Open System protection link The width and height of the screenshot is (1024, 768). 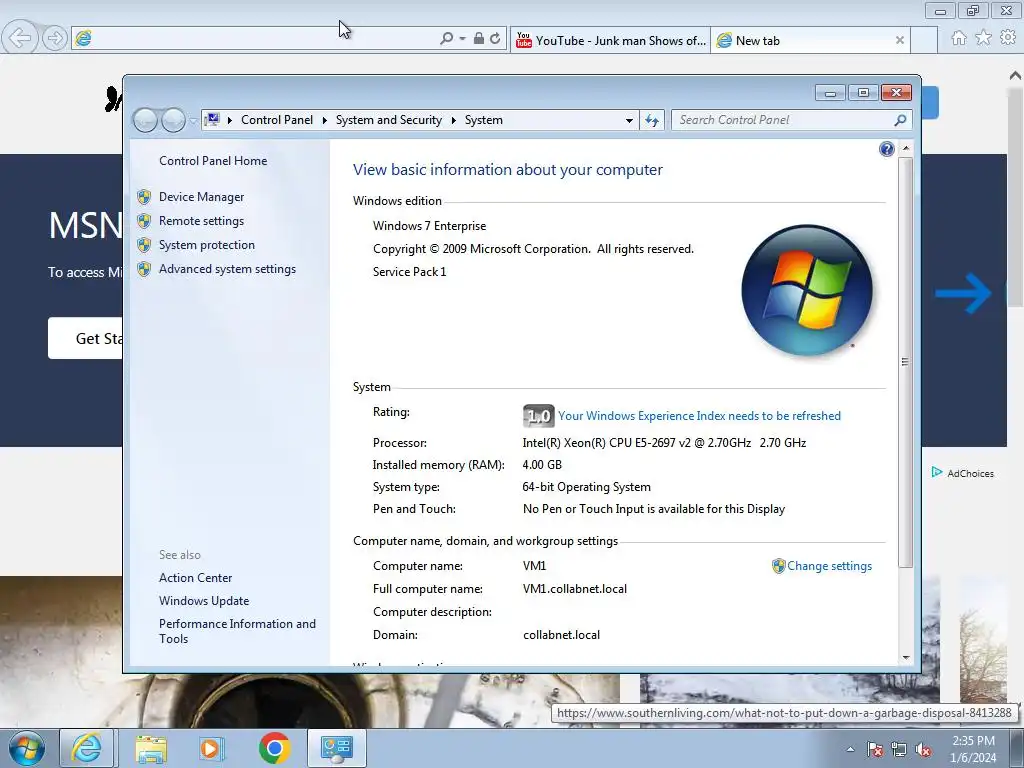coord(206,245)
